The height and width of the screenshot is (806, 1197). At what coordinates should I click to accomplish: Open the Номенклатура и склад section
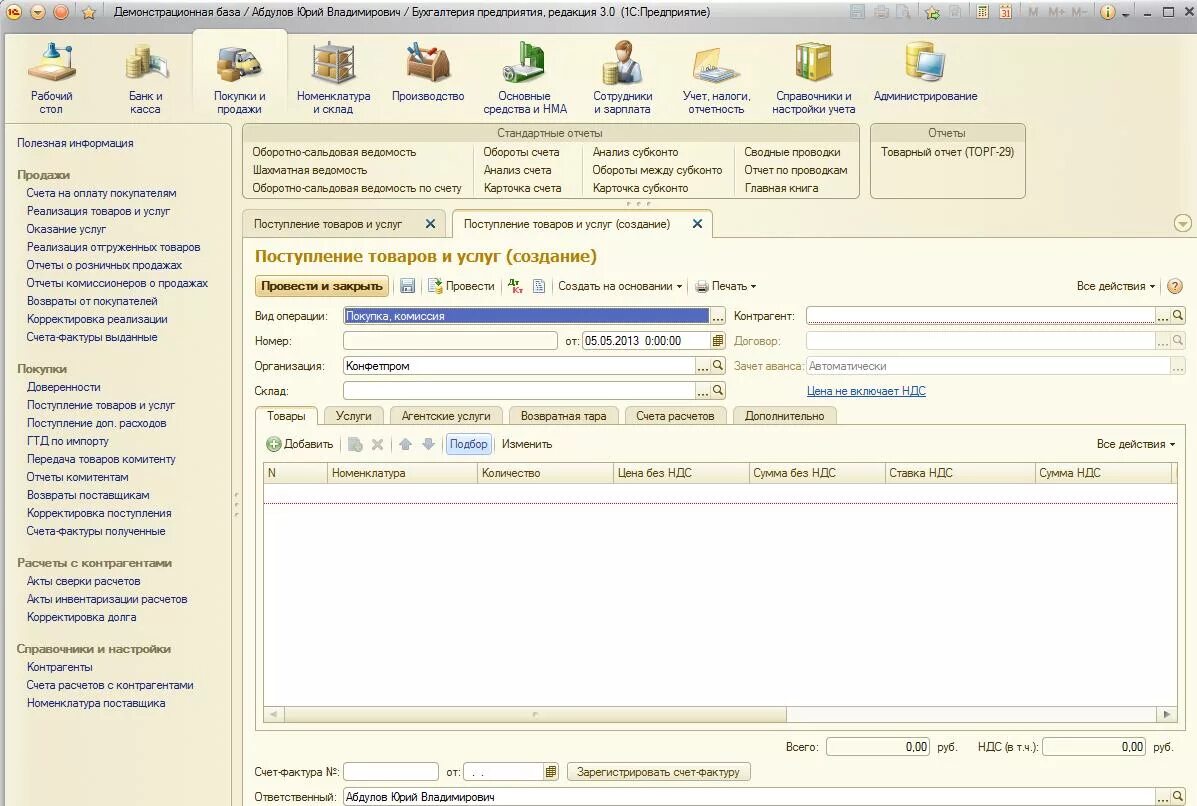[334, 79]
